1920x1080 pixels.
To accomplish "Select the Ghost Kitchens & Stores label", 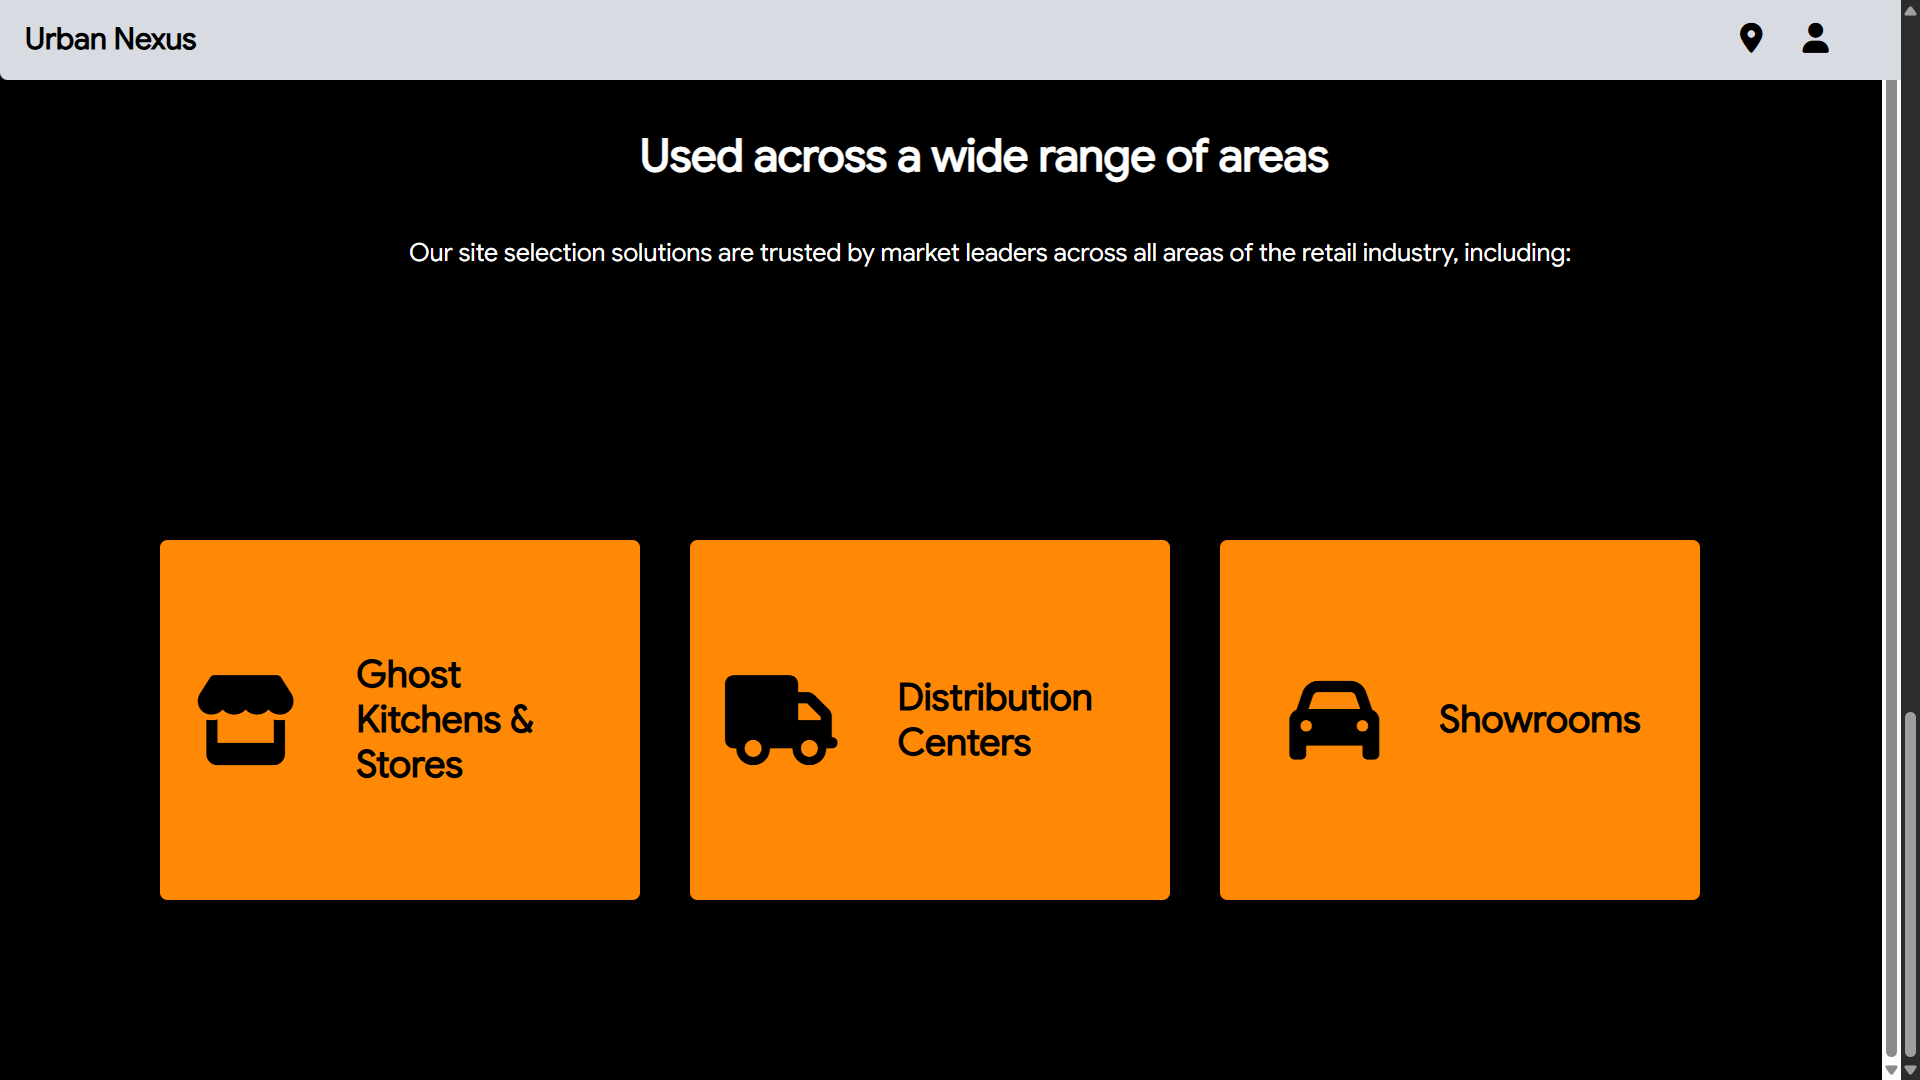I will click(445, 720).
